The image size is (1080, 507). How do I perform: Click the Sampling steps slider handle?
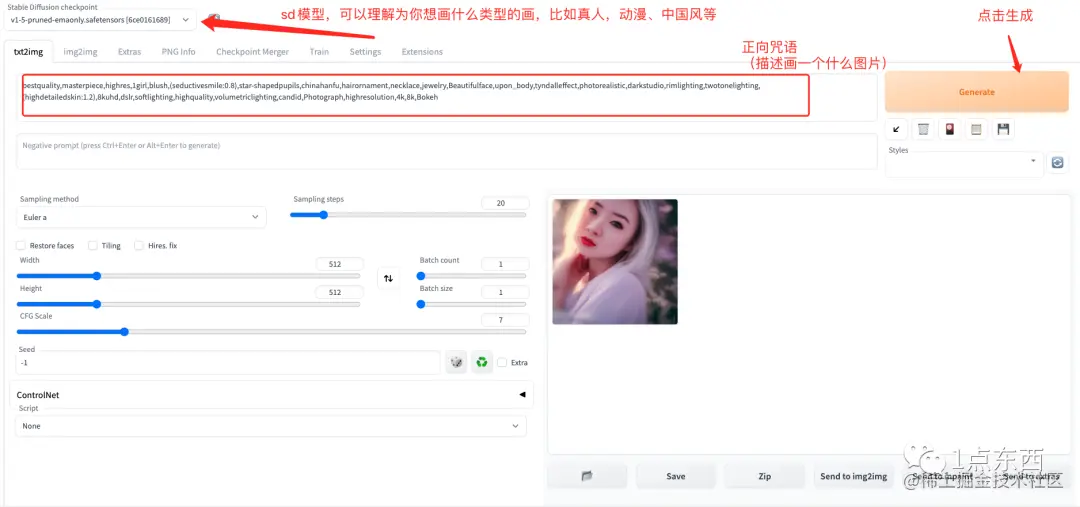pyautogui.click(x=323, y=214)
